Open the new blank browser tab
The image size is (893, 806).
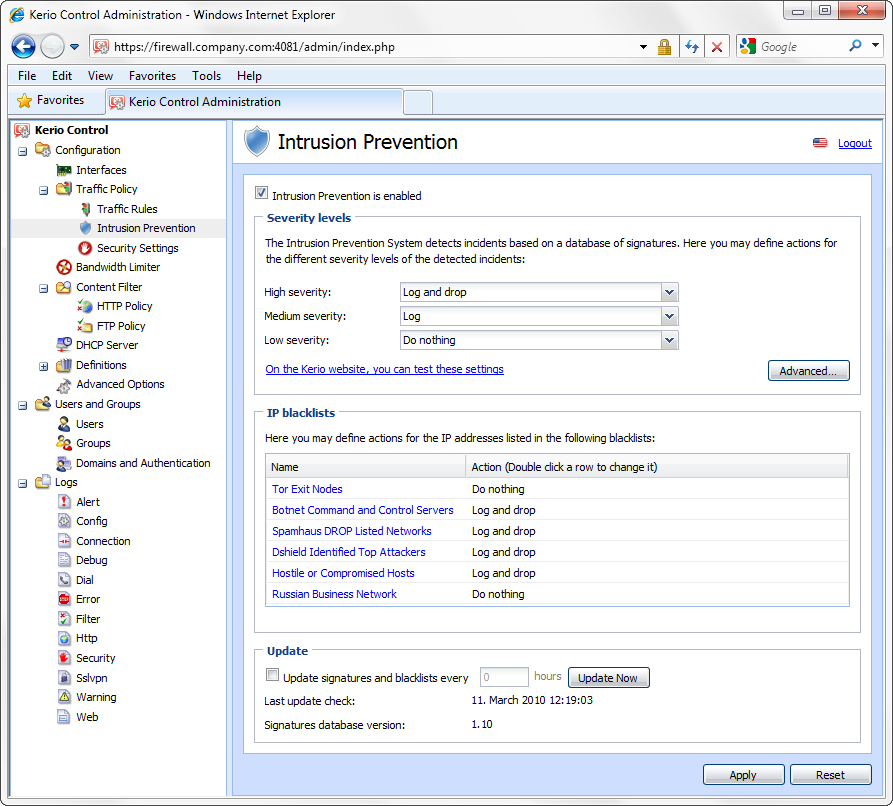coord(418,102)
